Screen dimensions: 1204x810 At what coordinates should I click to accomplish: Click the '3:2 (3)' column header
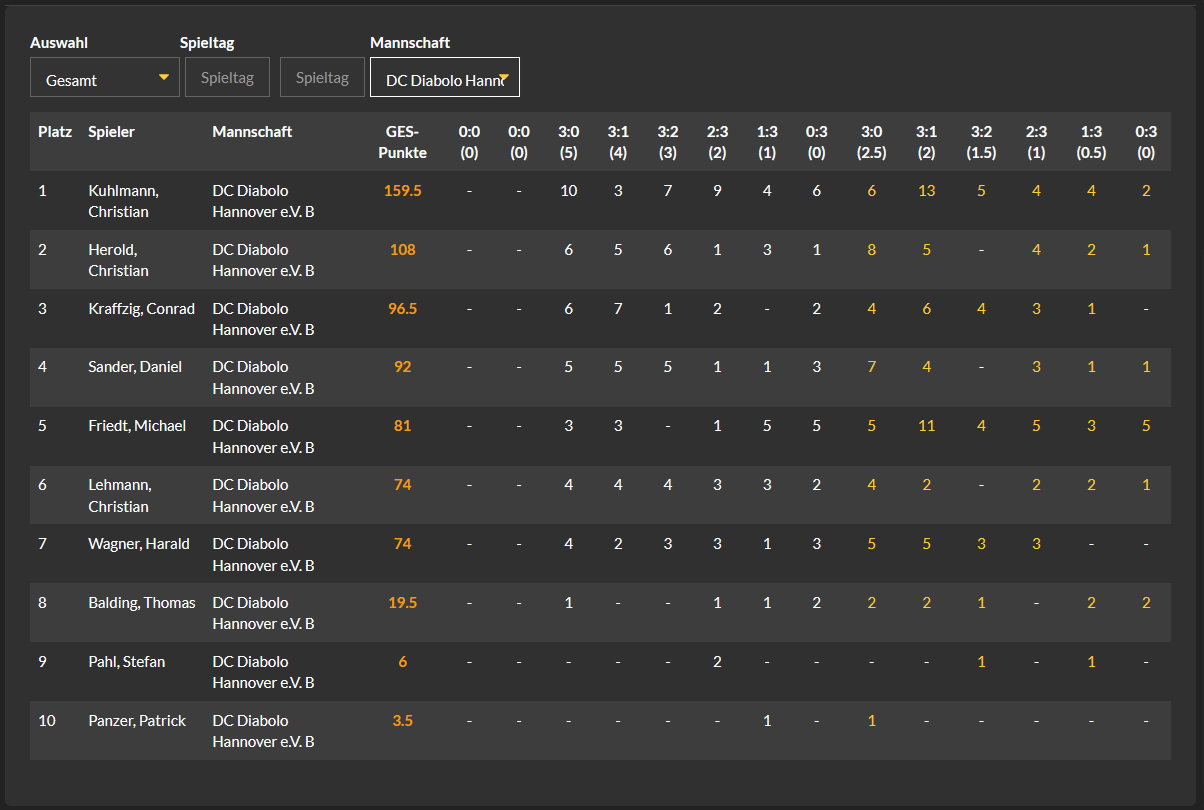click(668, 142)
